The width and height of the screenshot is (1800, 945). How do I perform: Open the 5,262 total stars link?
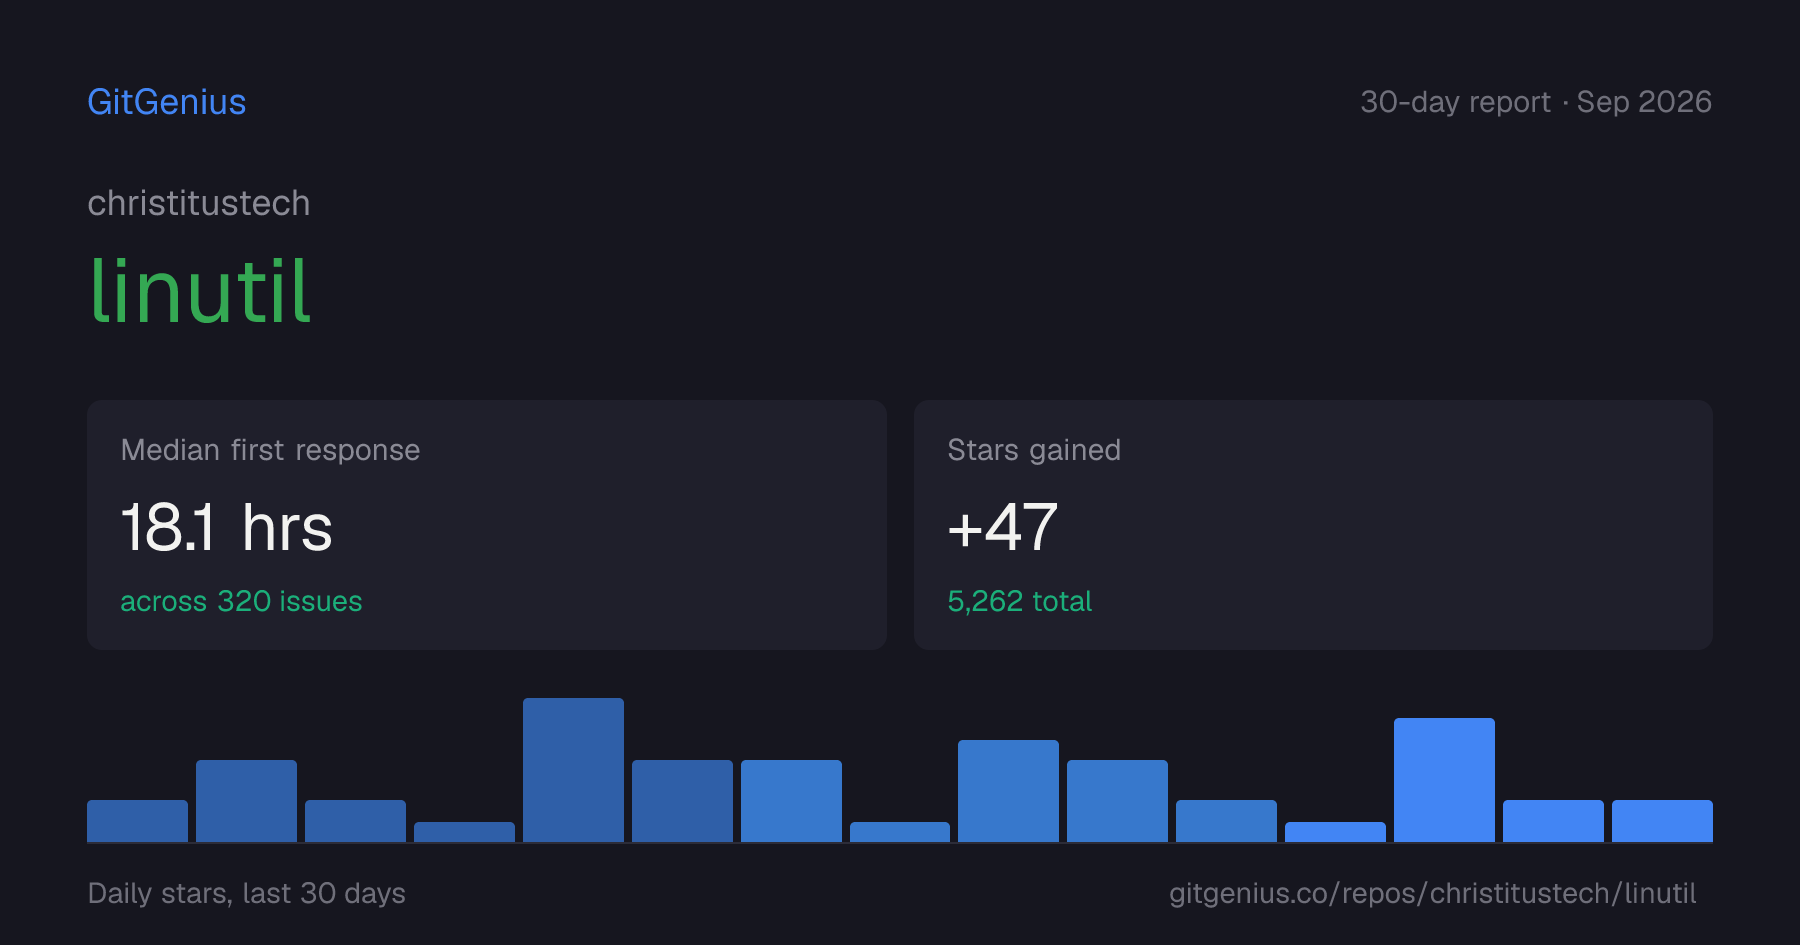1020,601
